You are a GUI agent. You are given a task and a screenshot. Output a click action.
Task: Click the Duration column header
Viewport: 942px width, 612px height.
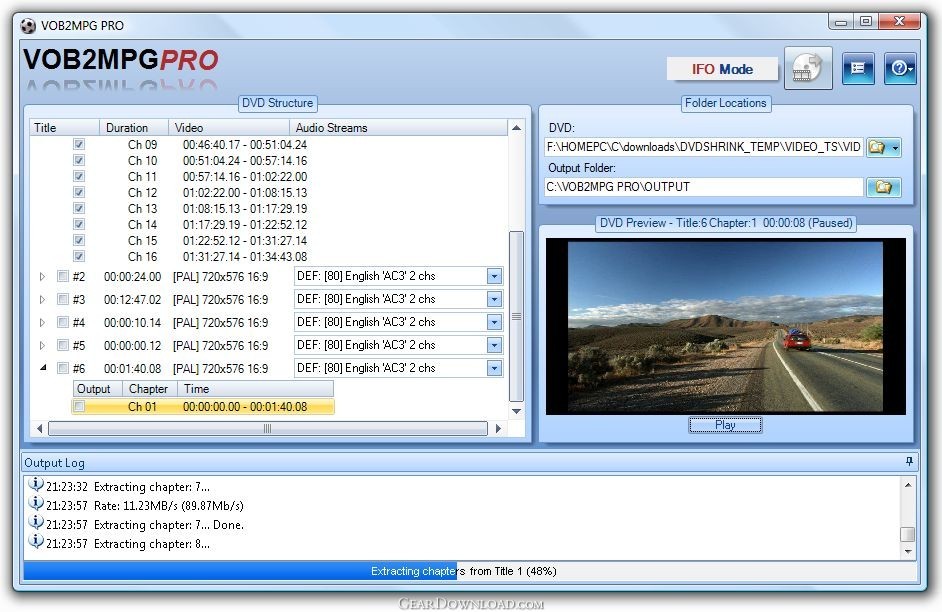[133, 127]
